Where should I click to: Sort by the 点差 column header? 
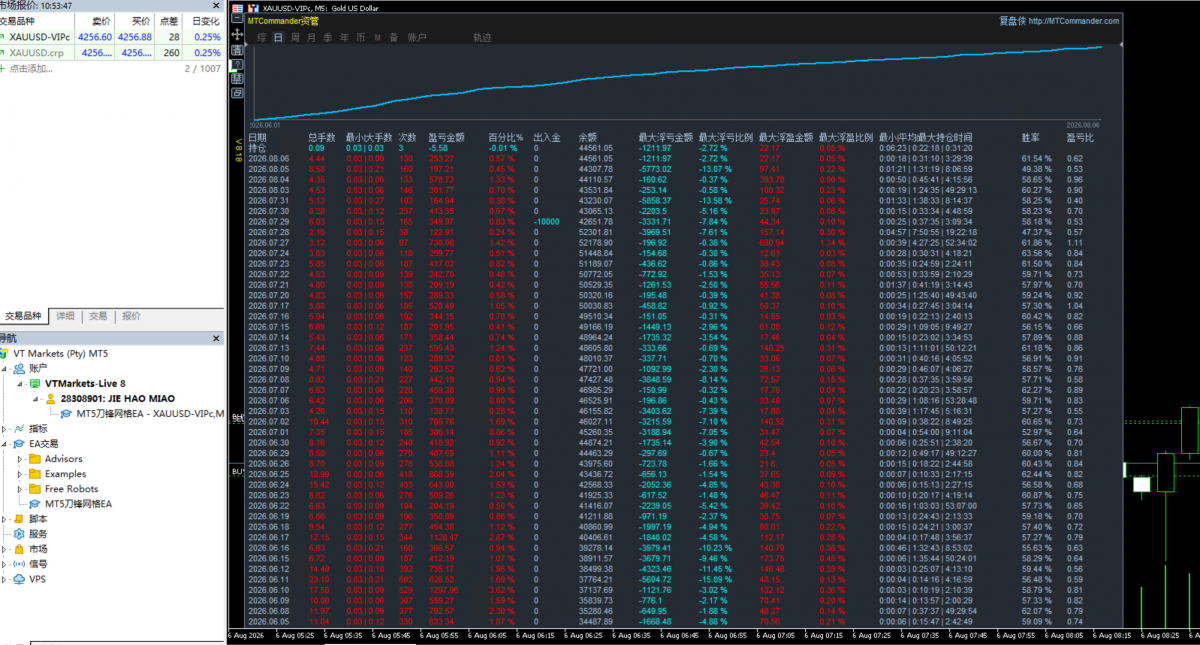168,21
